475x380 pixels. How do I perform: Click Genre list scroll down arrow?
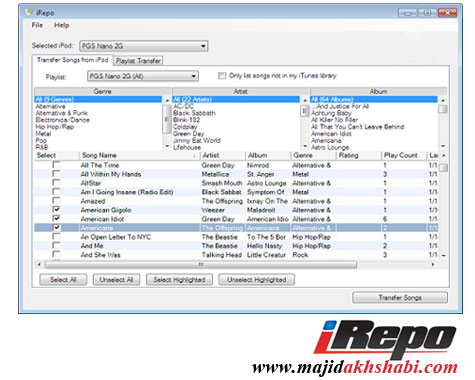[167, 147]
